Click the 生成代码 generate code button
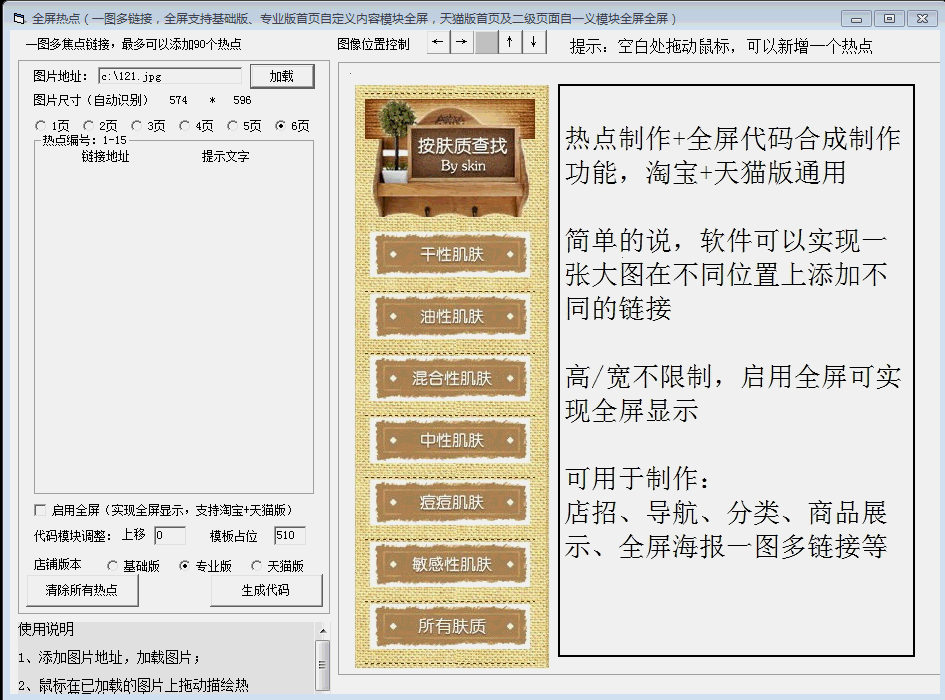The width and height of the screenshot is (945, 700). coord(266,590)
